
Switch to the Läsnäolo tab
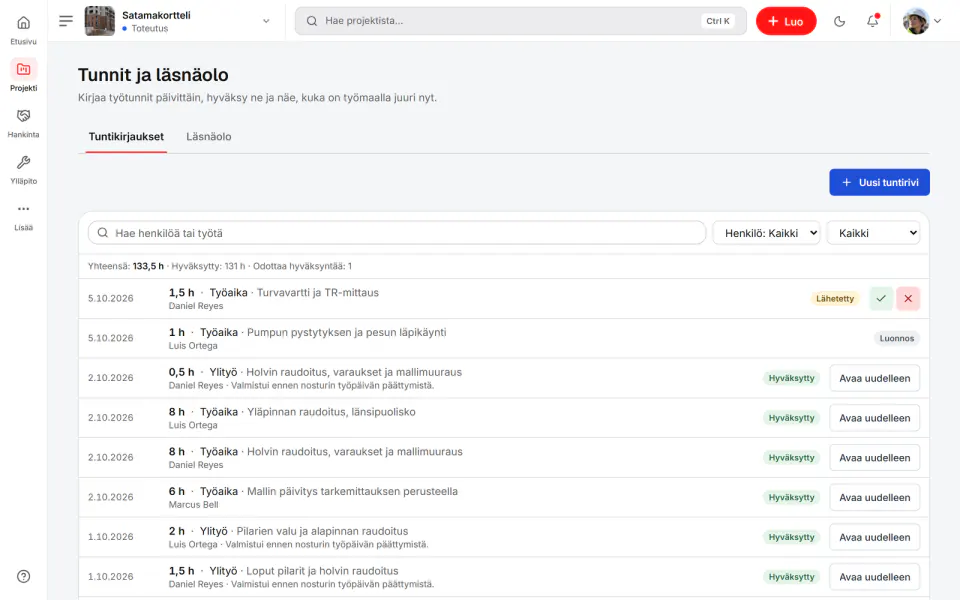209,137
